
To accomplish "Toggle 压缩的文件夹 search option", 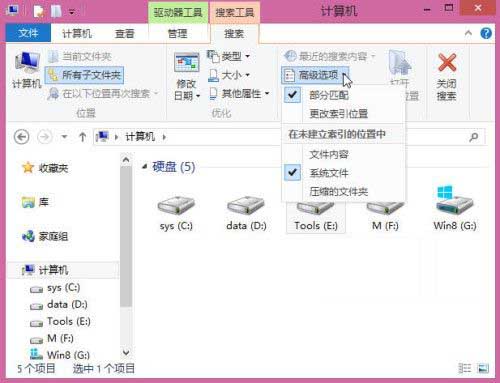I will click(343, 192).
